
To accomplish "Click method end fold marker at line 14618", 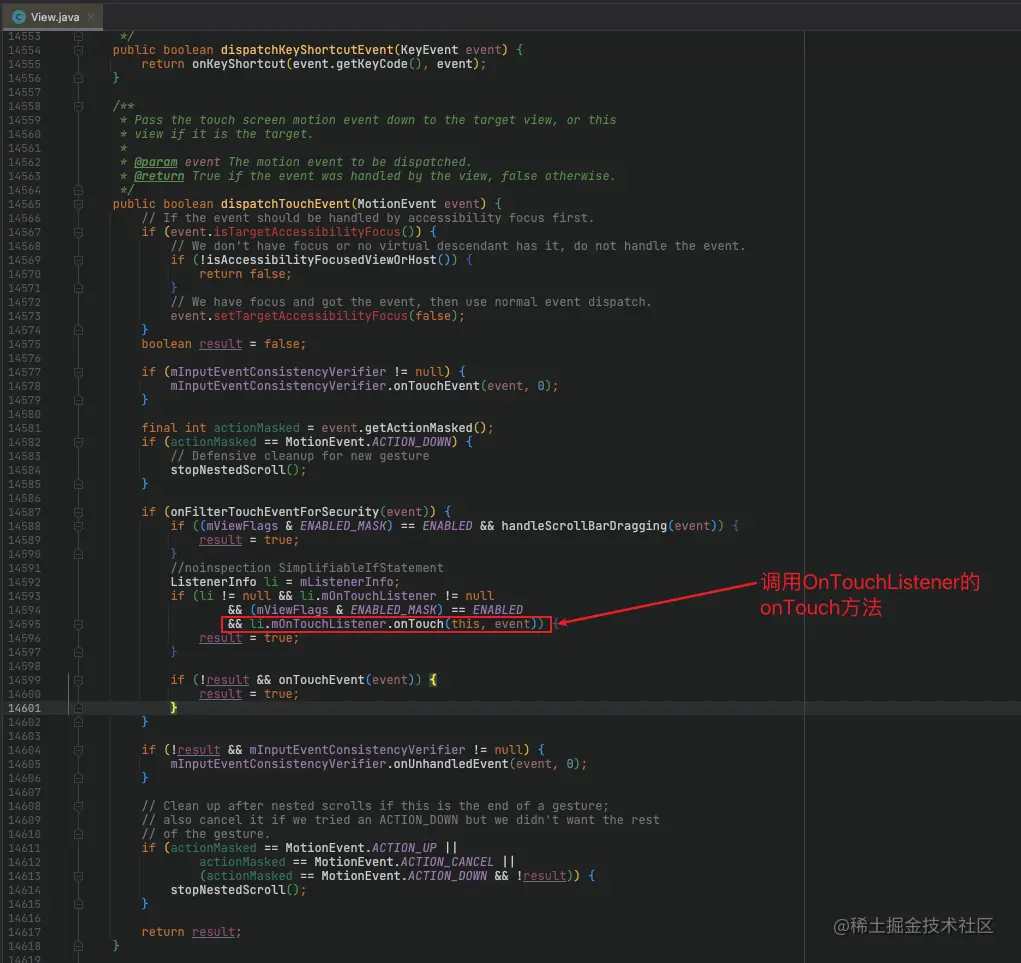I will click(x=78, y=946).
